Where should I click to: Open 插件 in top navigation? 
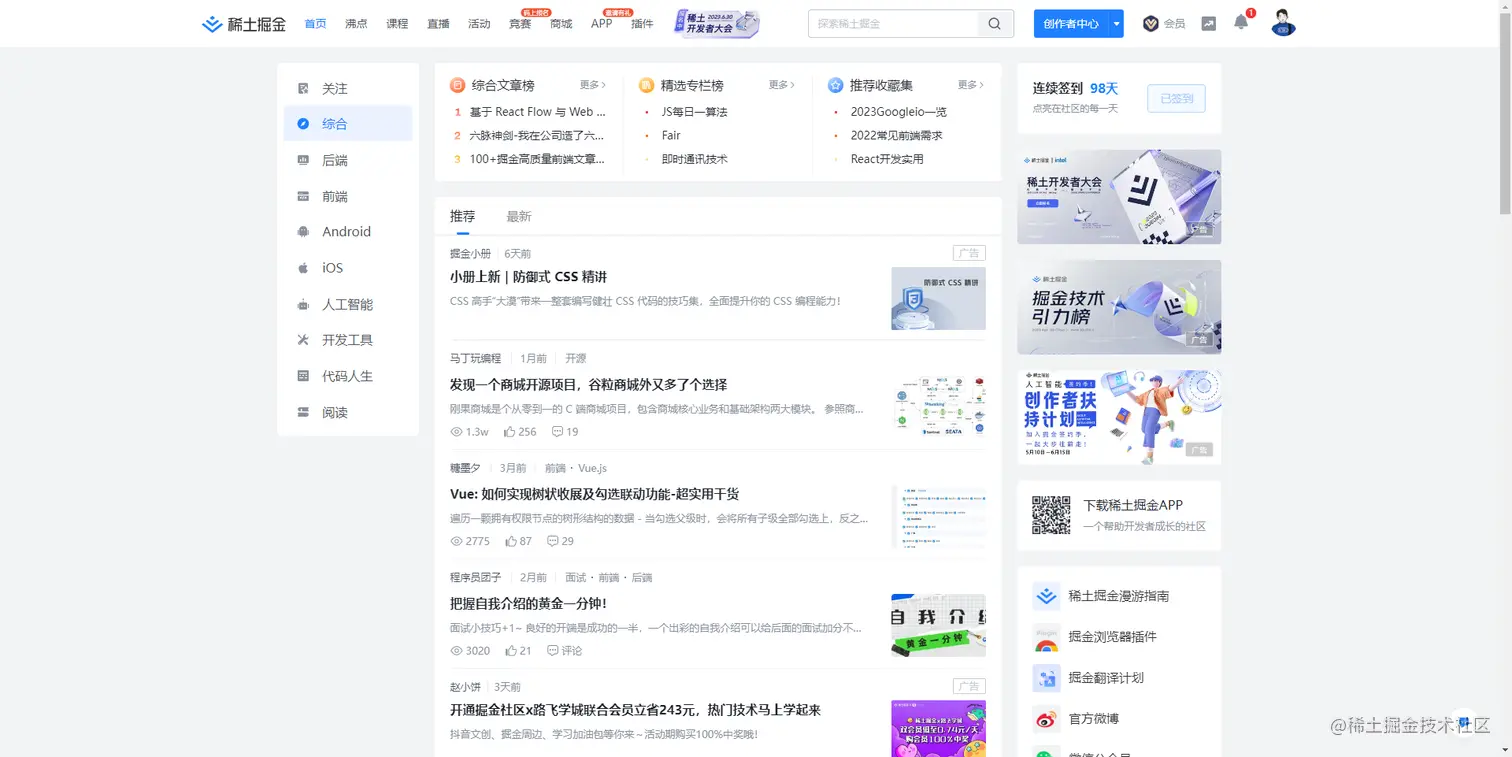pyautogui.click(x=642, y=24)
